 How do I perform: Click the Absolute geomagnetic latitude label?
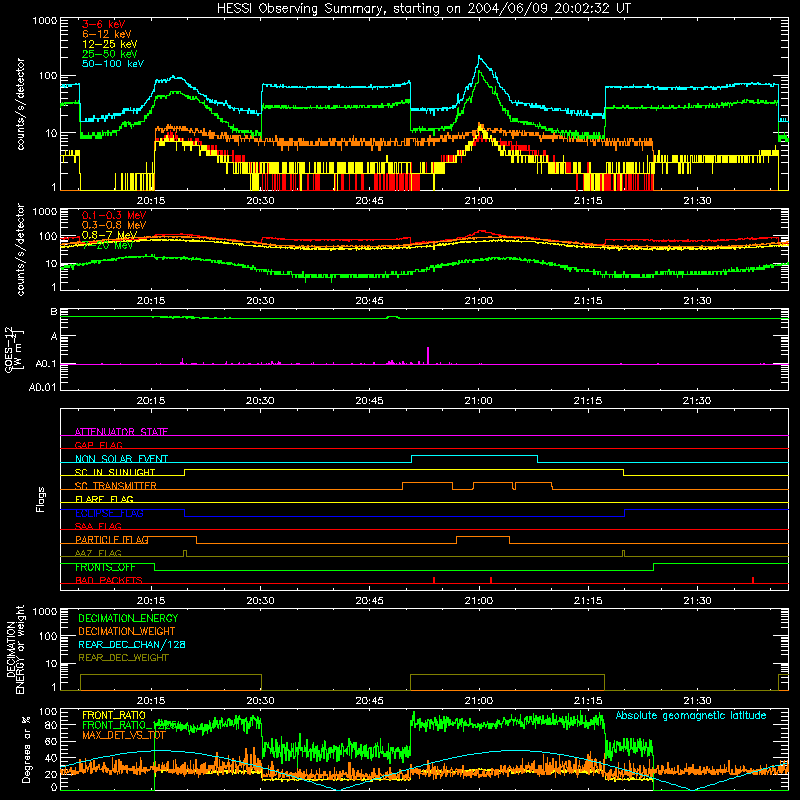[x=691, y=716]
